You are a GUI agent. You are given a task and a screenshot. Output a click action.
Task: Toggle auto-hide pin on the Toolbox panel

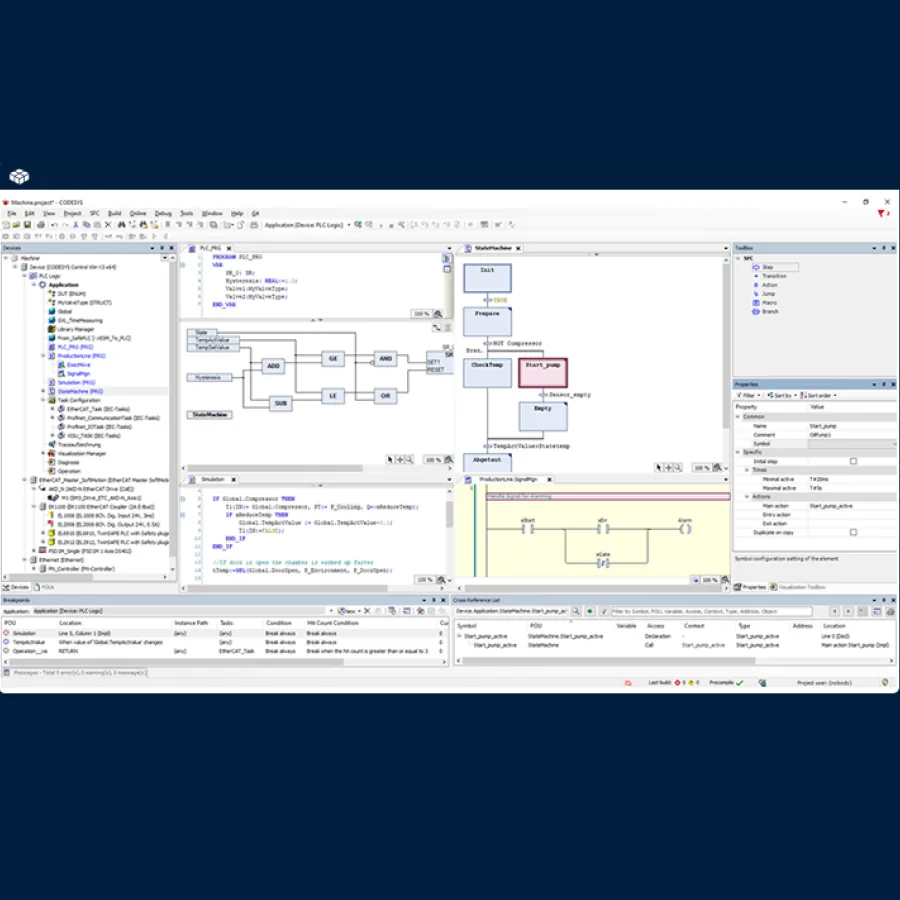pos(883,248)
